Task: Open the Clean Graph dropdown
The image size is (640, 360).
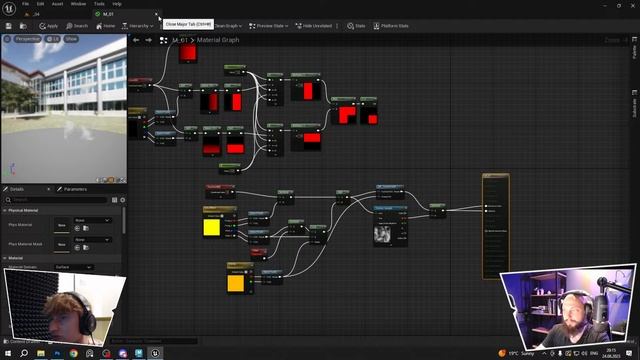Action: pos(228,26)
